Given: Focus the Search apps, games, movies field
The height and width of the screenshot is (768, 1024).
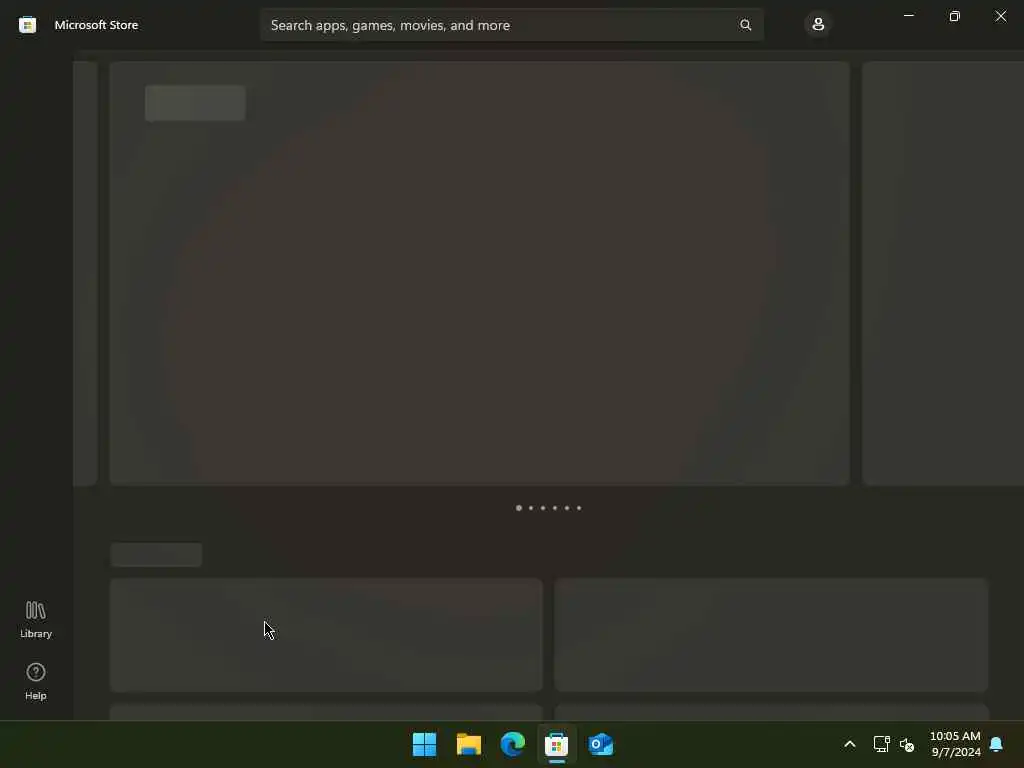Looking at the screenshot, I should 511,25.
